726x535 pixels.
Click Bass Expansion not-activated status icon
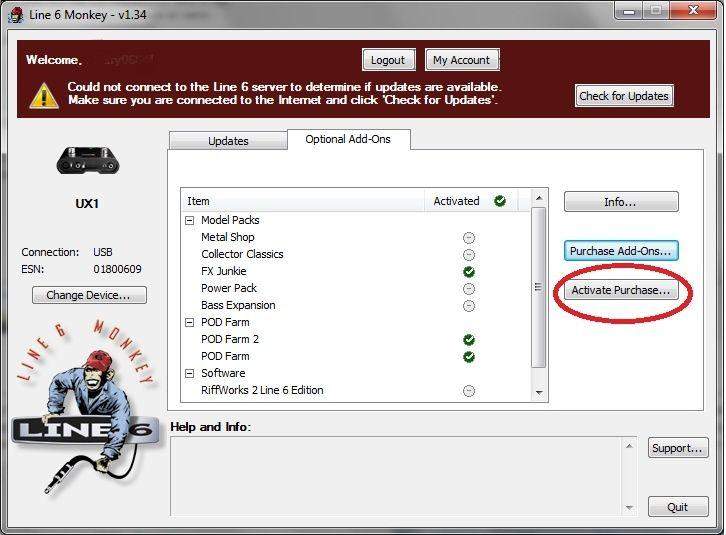(469, 306)
